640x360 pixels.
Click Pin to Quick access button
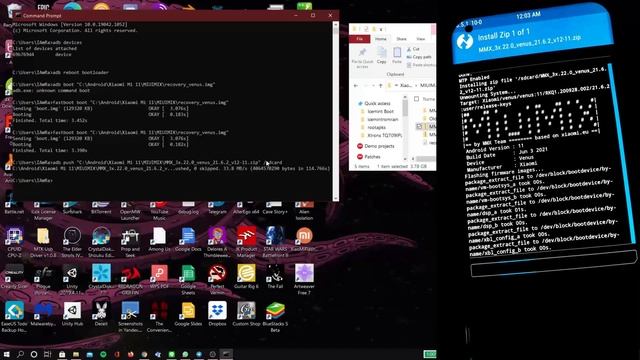pyautogui.click(x=362, y=58)
